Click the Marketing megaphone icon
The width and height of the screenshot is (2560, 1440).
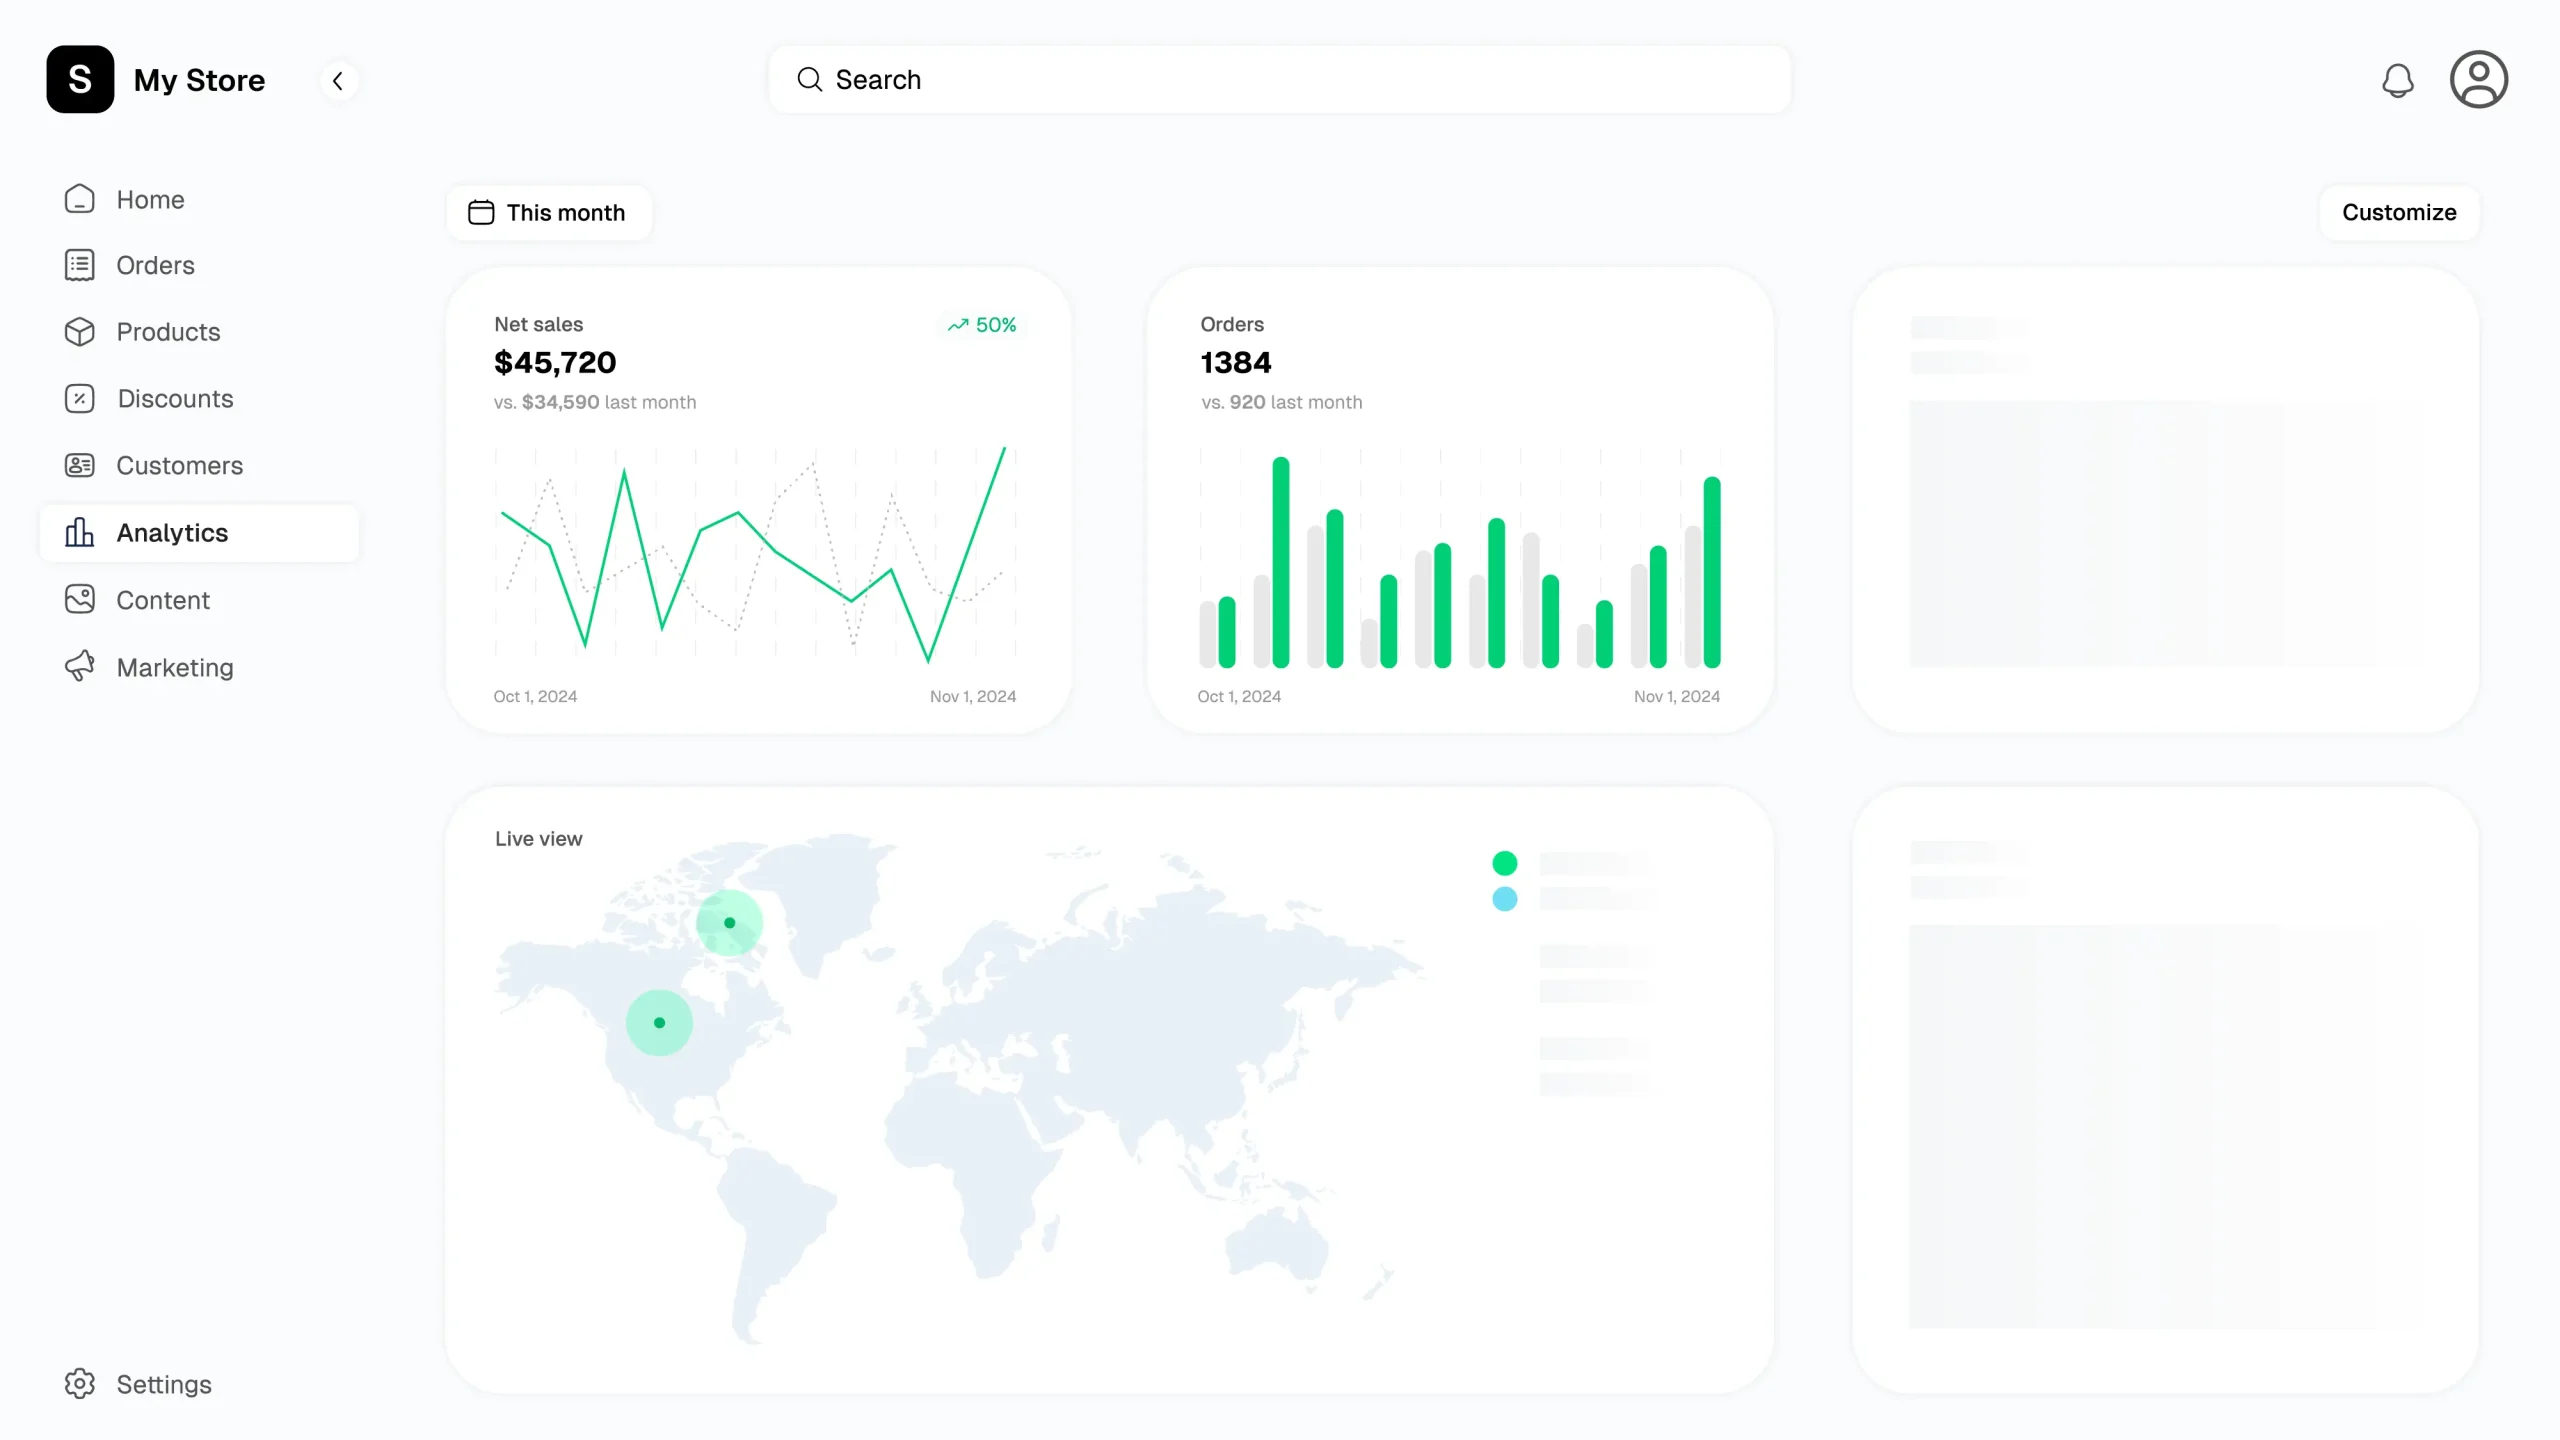coord(80,667)
